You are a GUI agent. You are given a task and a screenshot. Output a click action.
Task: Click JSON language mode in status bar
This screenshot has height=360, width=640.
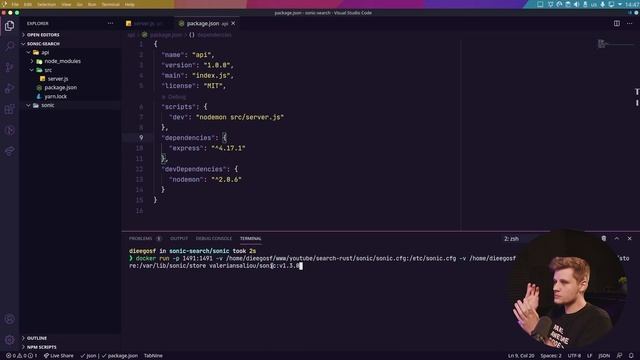pyautogui.click(x=604, y=356)
